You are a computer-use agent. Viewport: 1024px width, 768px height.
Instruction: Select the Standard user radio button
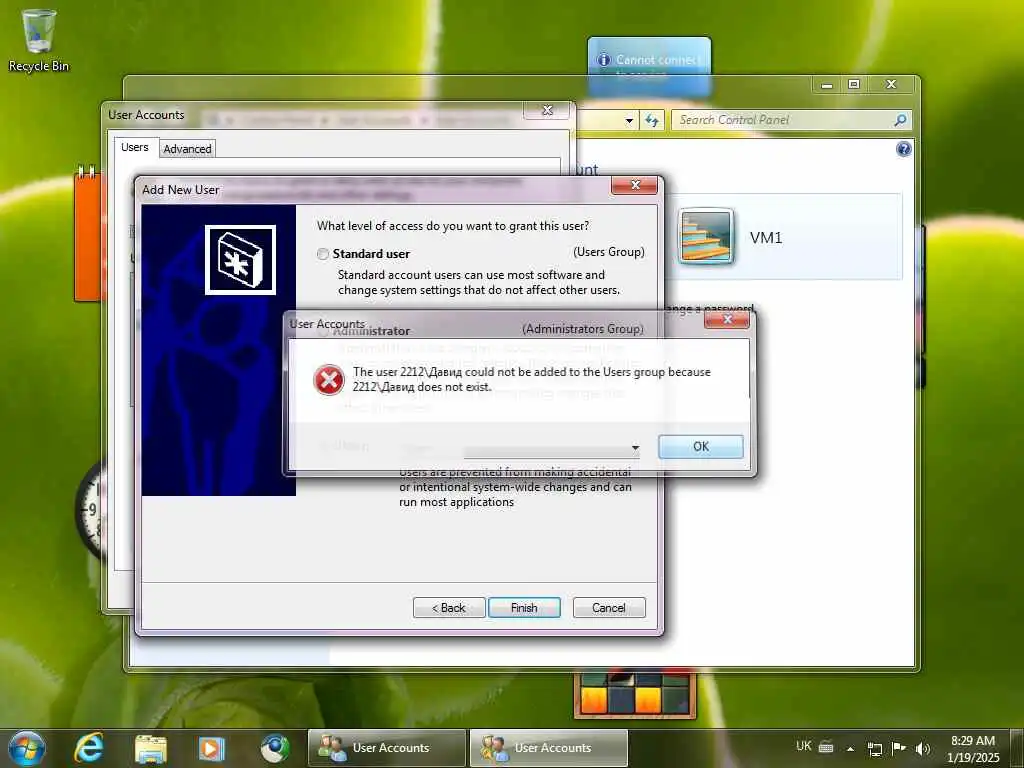click(323, 254)
